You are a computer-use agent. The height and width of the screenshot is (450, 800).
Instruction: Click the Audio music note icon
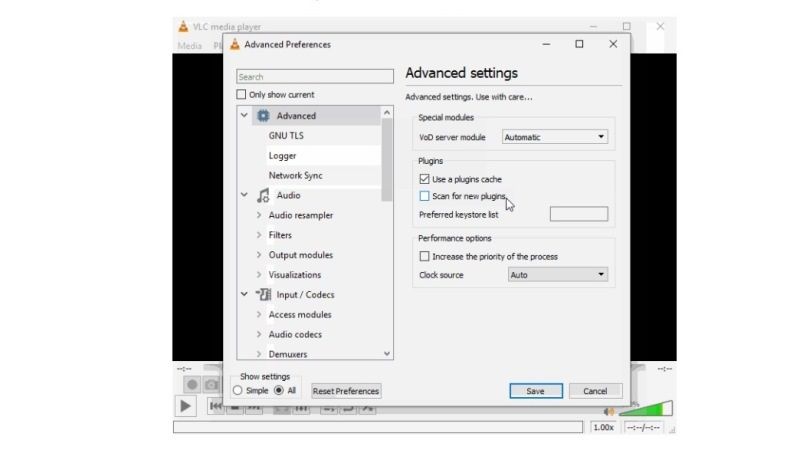pos(263,195)
